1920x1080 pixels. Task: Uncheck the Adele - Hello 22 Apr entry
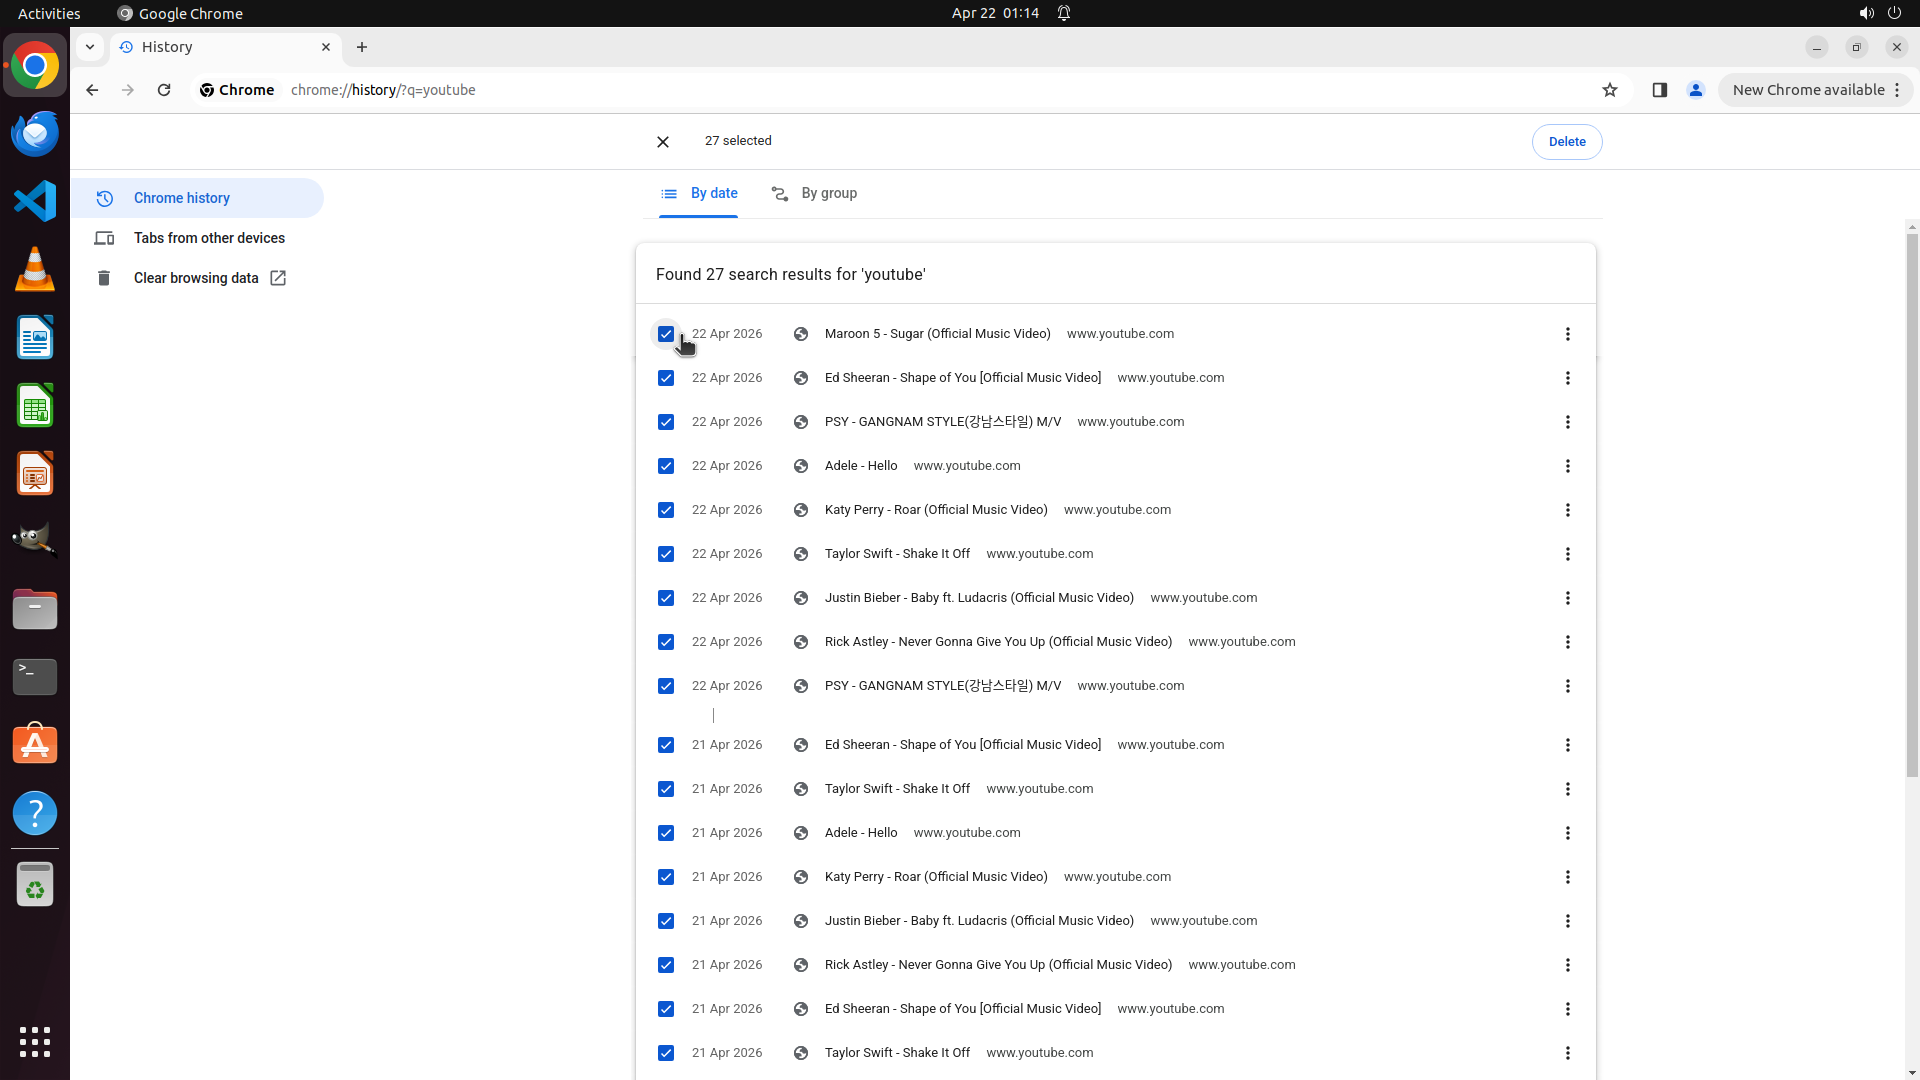pyautogui.click(x=666, y=466)
